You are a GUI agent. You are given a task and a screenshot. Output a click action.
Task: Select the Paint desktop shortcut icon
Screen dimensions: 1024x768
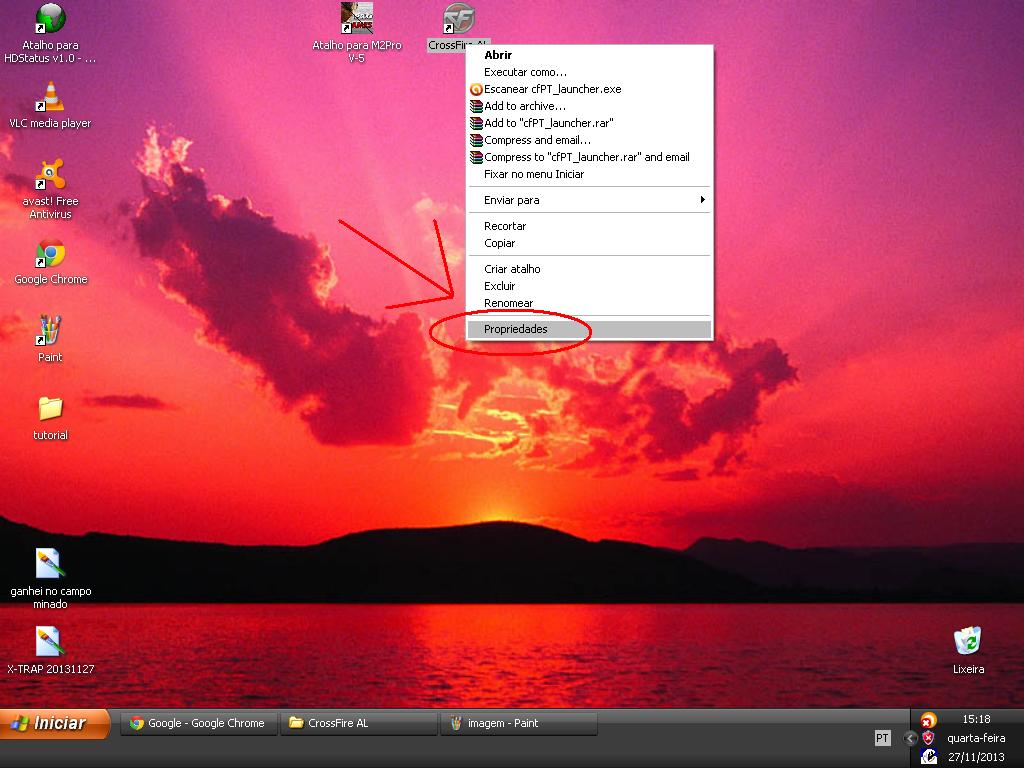(50, 331)
